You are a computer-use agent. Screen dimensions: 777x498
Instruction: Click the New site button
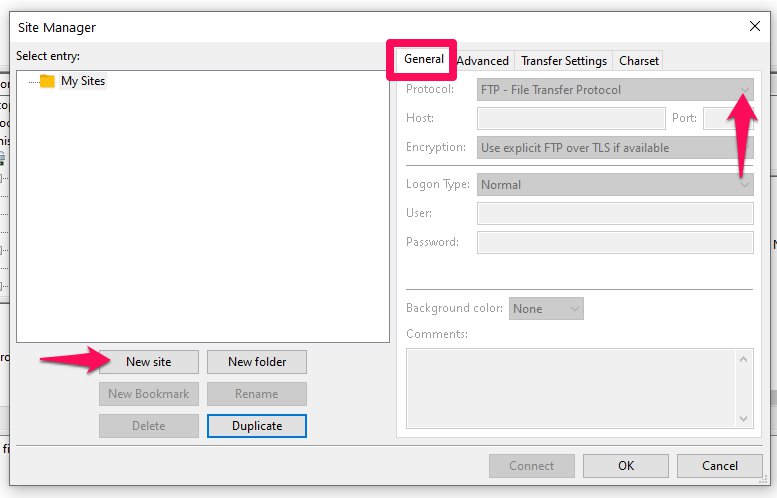click(149, 362)
